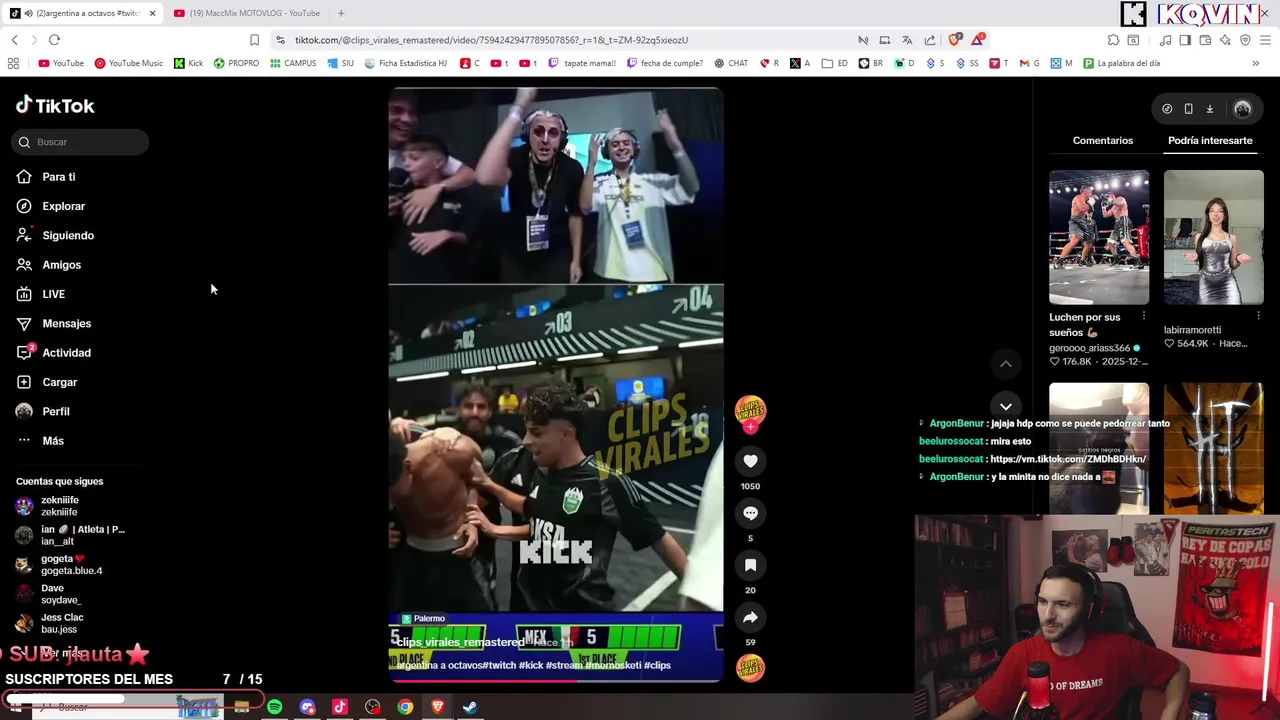The width and height of the screenshot is (1280, 720).
Task: Open Spotify from the taskbar
Action: (274, 707)
